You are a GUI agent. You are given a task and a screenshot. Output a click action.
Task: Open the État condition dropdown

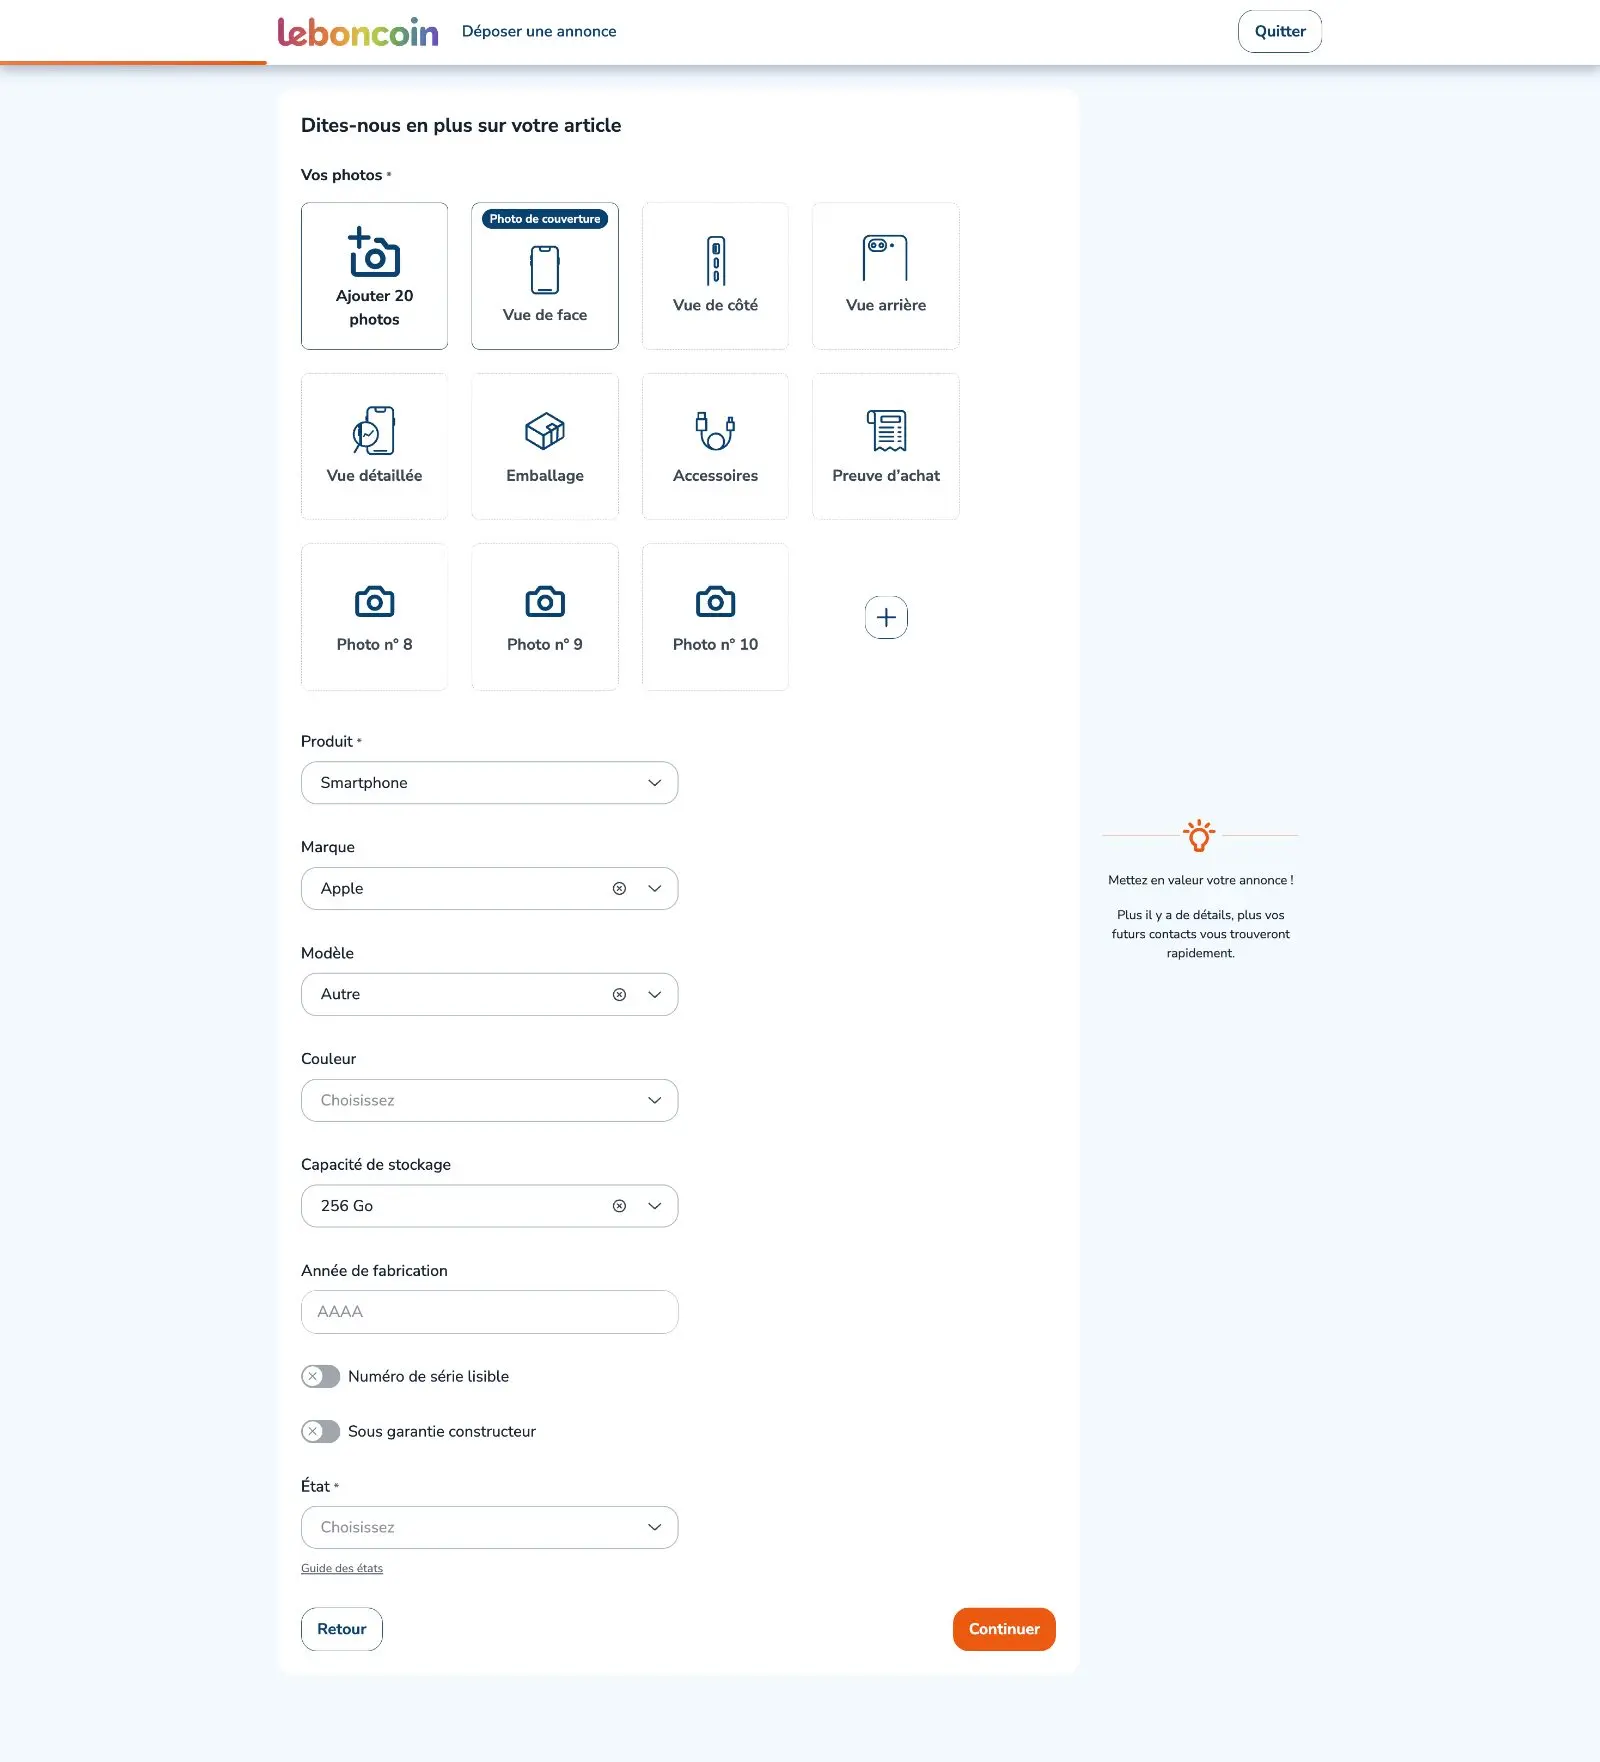pos(489,1527)
